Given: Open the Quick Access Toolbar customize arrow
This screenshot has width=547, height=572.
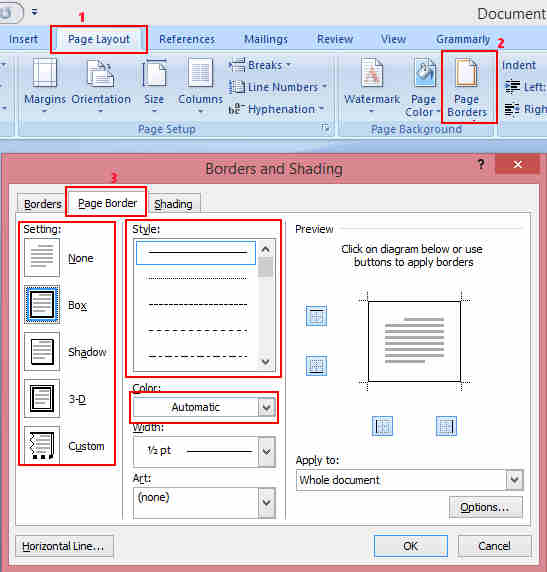Looking at the screenshot, I should click(x=35, y=12).
